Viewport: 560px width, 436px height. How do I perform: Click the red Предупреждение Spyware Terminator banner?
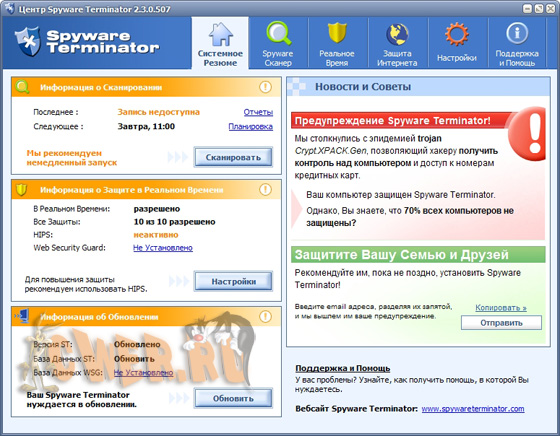pos(400,120)
